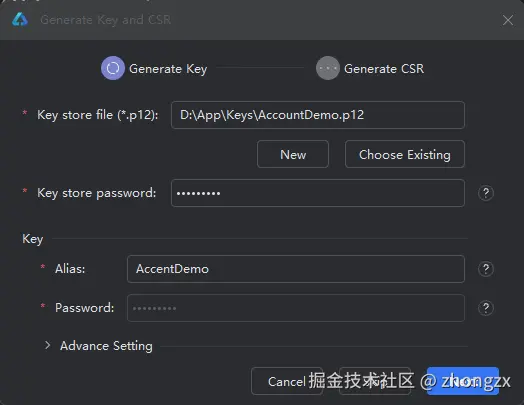524x405 pixels.
Task: Click the blue Next button
Action: [x=463, y=381]
